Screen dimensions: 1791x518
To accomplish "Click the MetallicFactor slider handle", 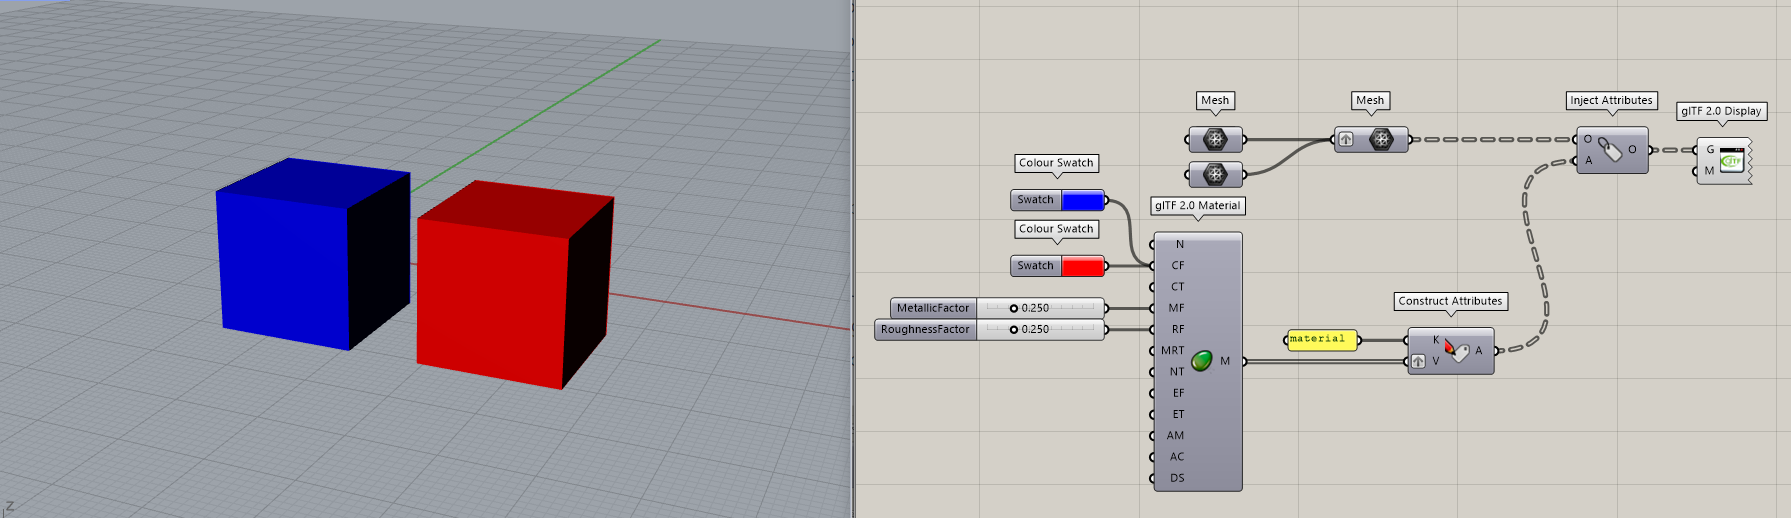I will coord(1013,309).
